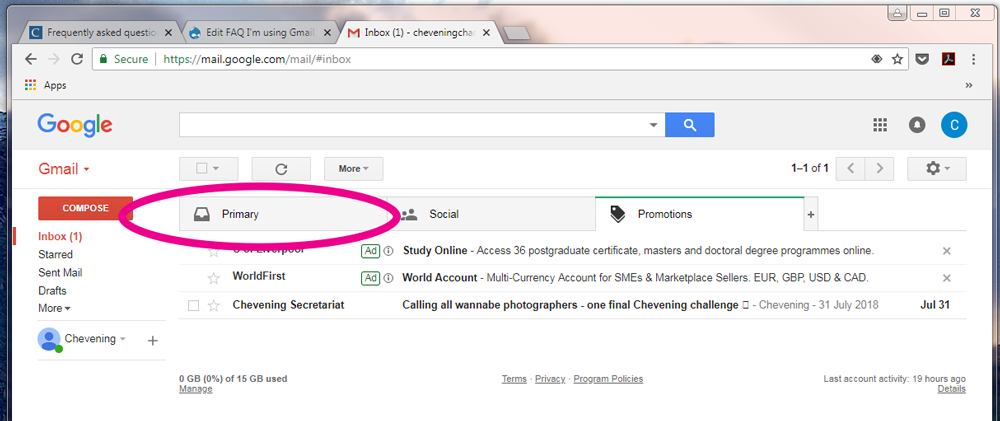Click the green Secure padlock icon

click(103, 59)
